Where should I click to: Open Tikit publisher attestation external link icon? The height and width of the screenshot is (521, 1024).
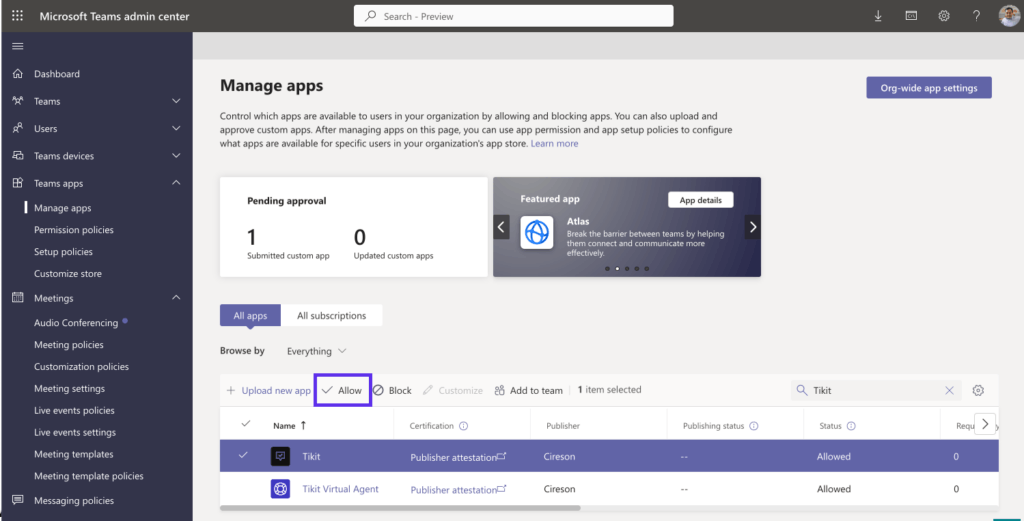tap(502, 456)
